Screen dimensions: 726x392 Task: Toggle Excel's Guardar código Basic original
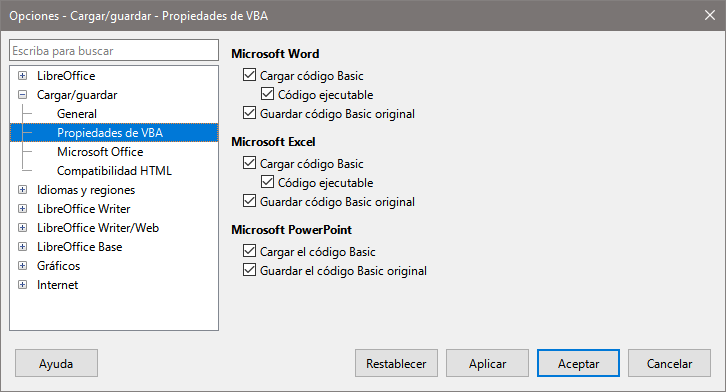(x=250, y=201)
